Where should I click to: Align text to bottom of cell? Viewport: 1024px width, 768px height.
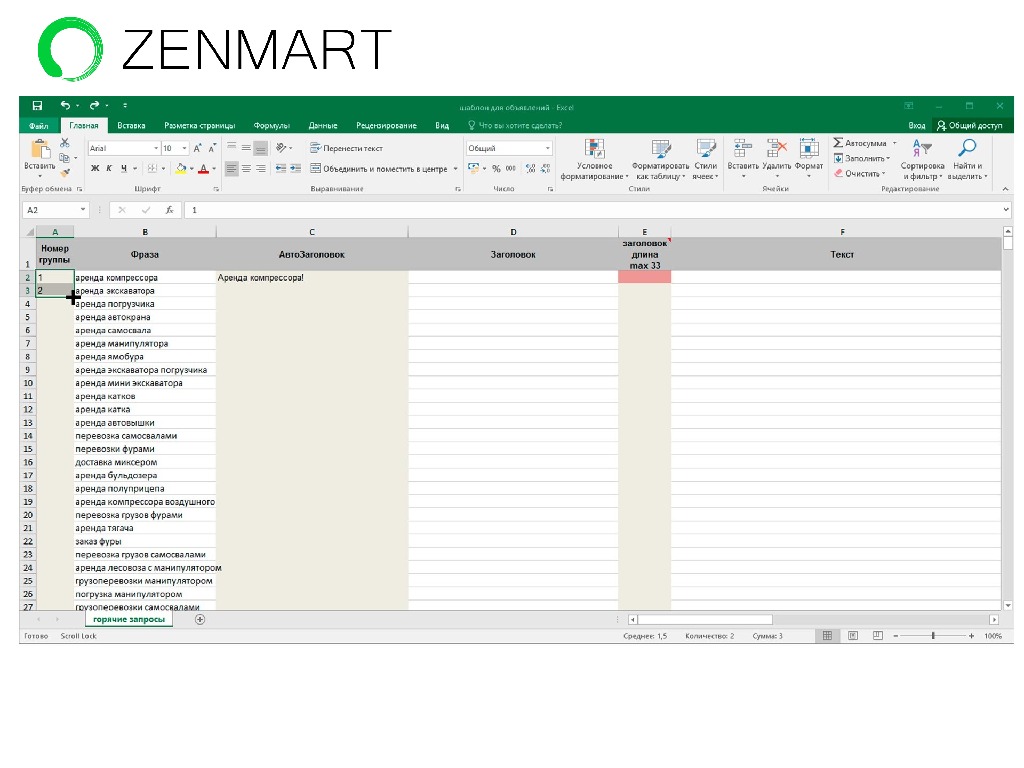click(261, 148)
